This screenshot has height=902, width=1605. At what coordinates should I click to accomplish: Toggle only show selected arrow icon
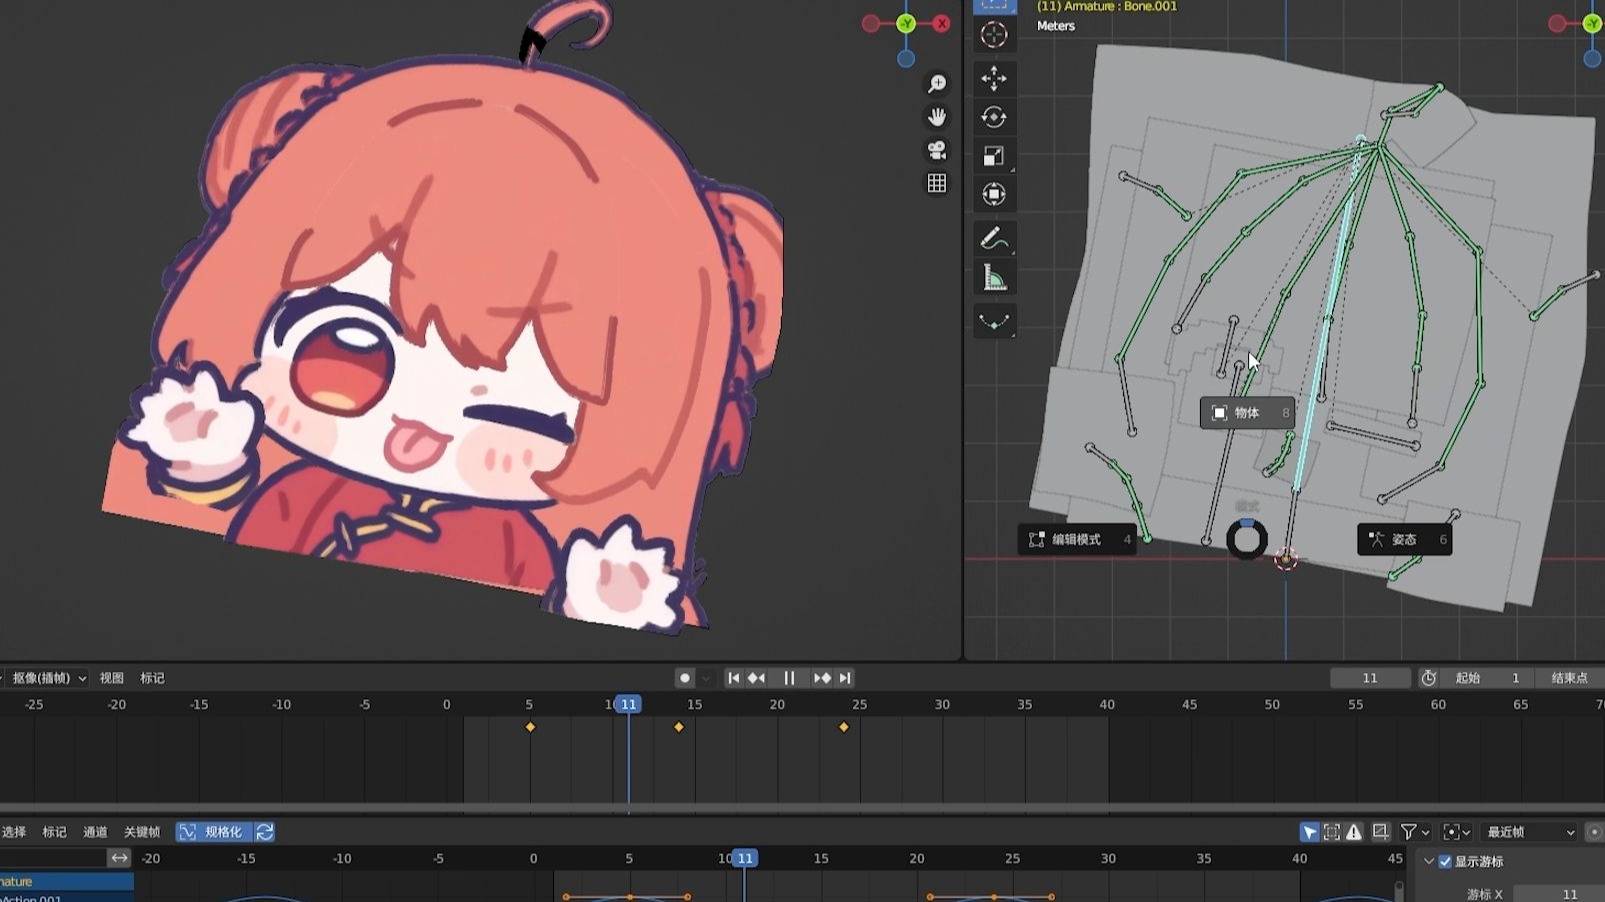tap(1309, 832)
